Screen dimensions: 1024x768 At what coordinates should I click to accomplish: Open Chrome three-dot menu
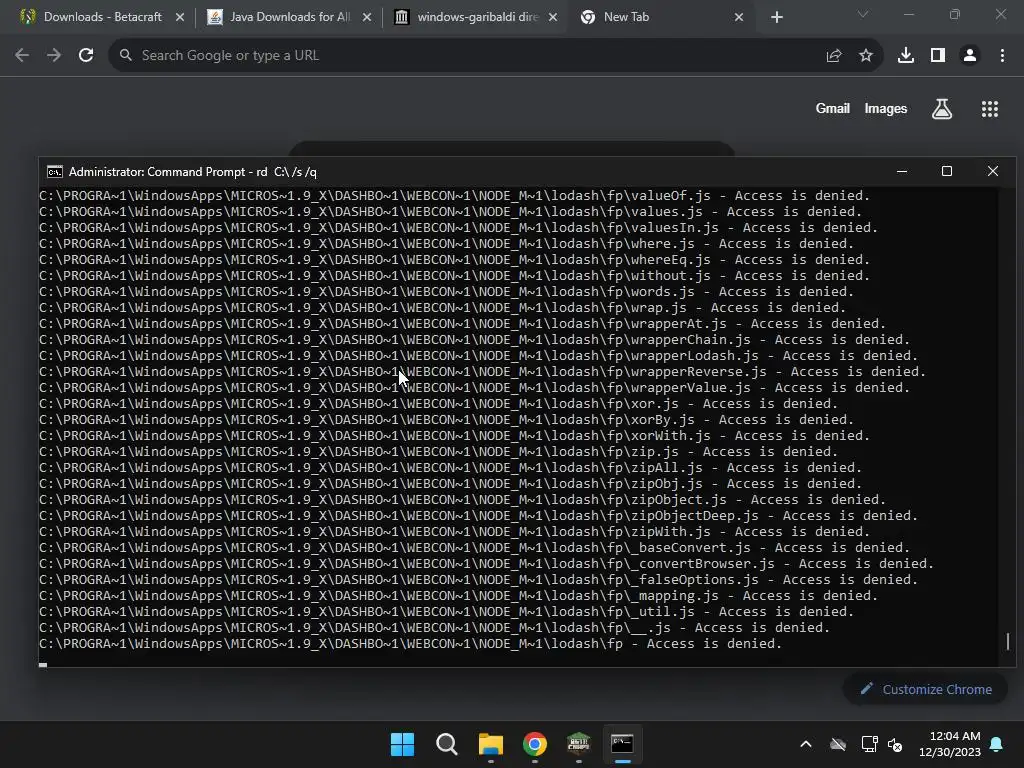[x=1002, y=56]
